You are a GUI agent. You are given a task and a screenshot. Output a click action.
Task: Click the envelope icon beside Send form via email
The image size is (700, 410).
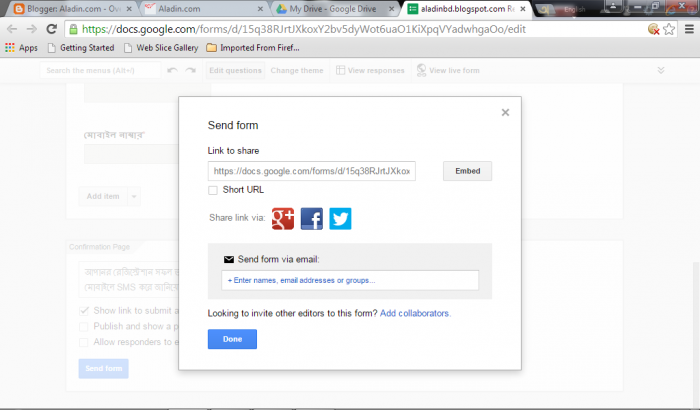[229, 259]
